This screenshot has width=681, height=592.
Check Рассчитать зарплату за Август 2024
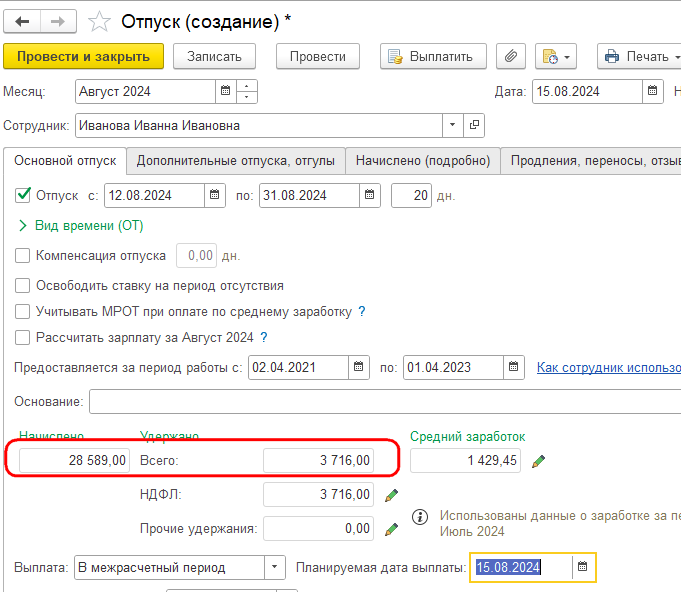[x=23, y=337]
